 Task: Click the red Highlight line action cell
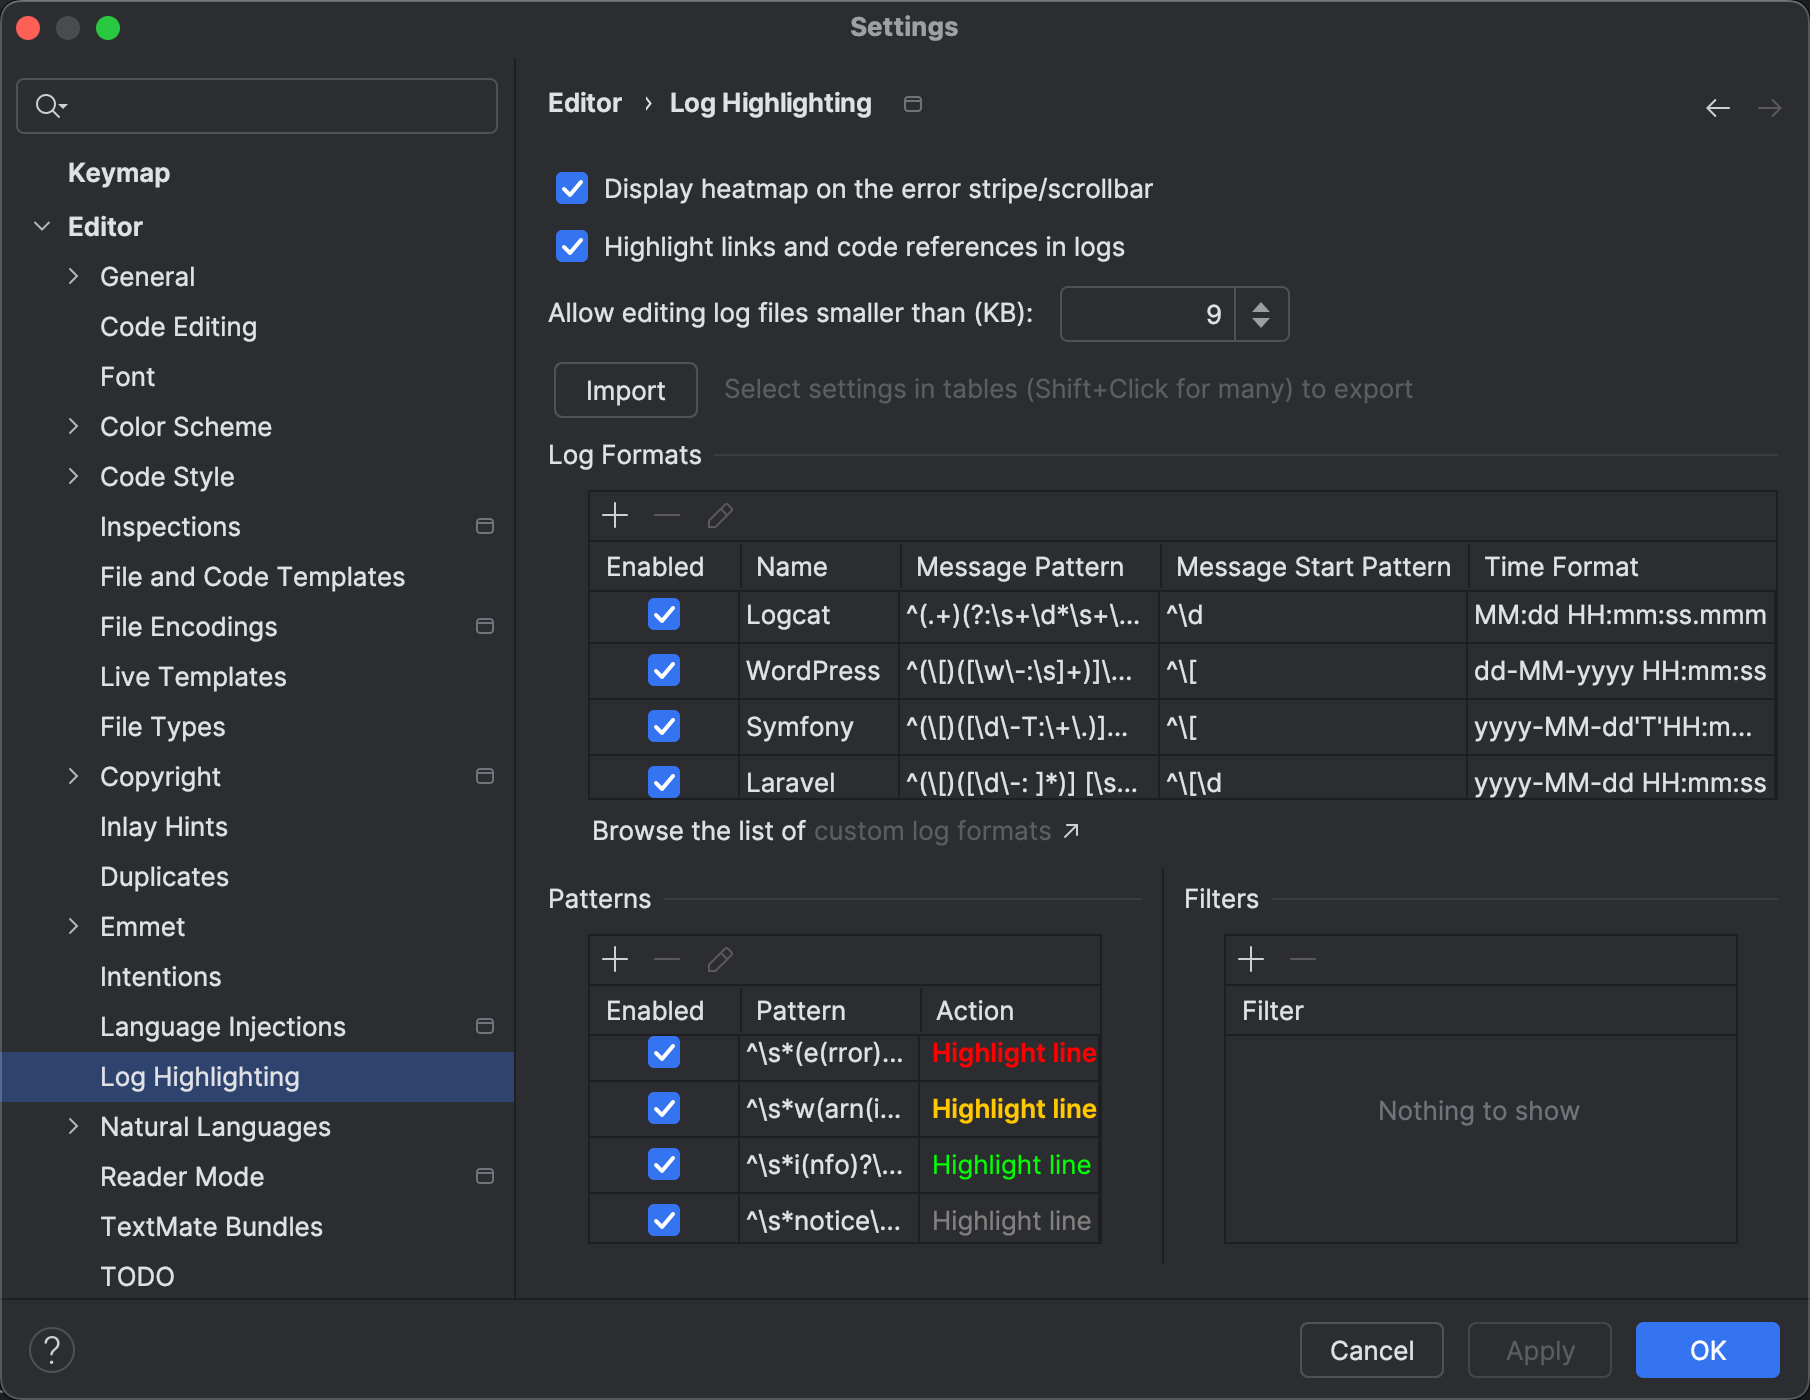(1012, 1053)
